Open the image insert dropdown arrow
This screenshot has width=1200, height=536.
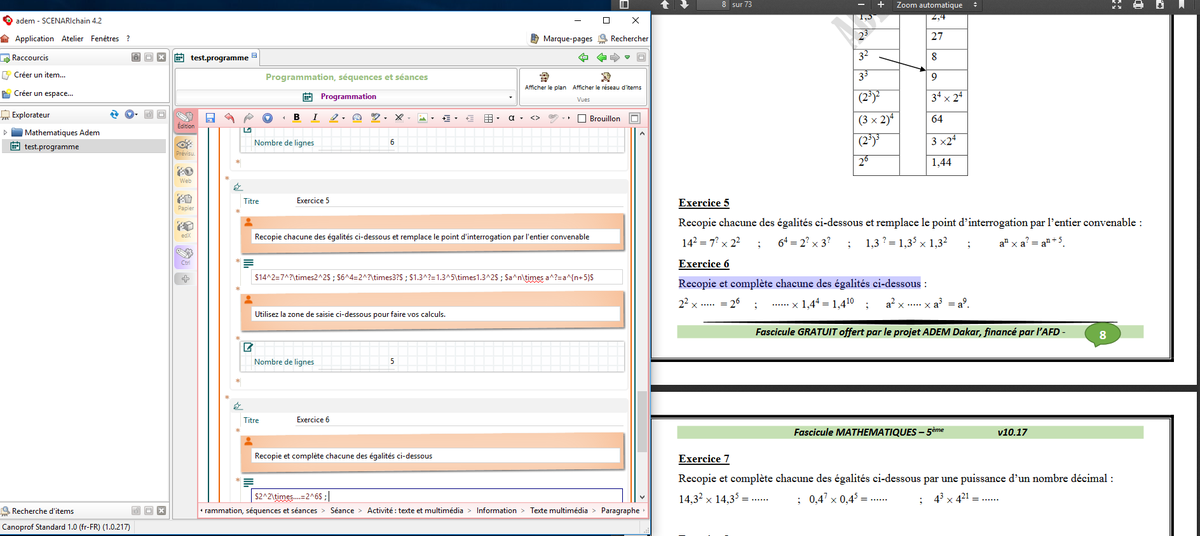pyautogui.click(x=432, y=118)
